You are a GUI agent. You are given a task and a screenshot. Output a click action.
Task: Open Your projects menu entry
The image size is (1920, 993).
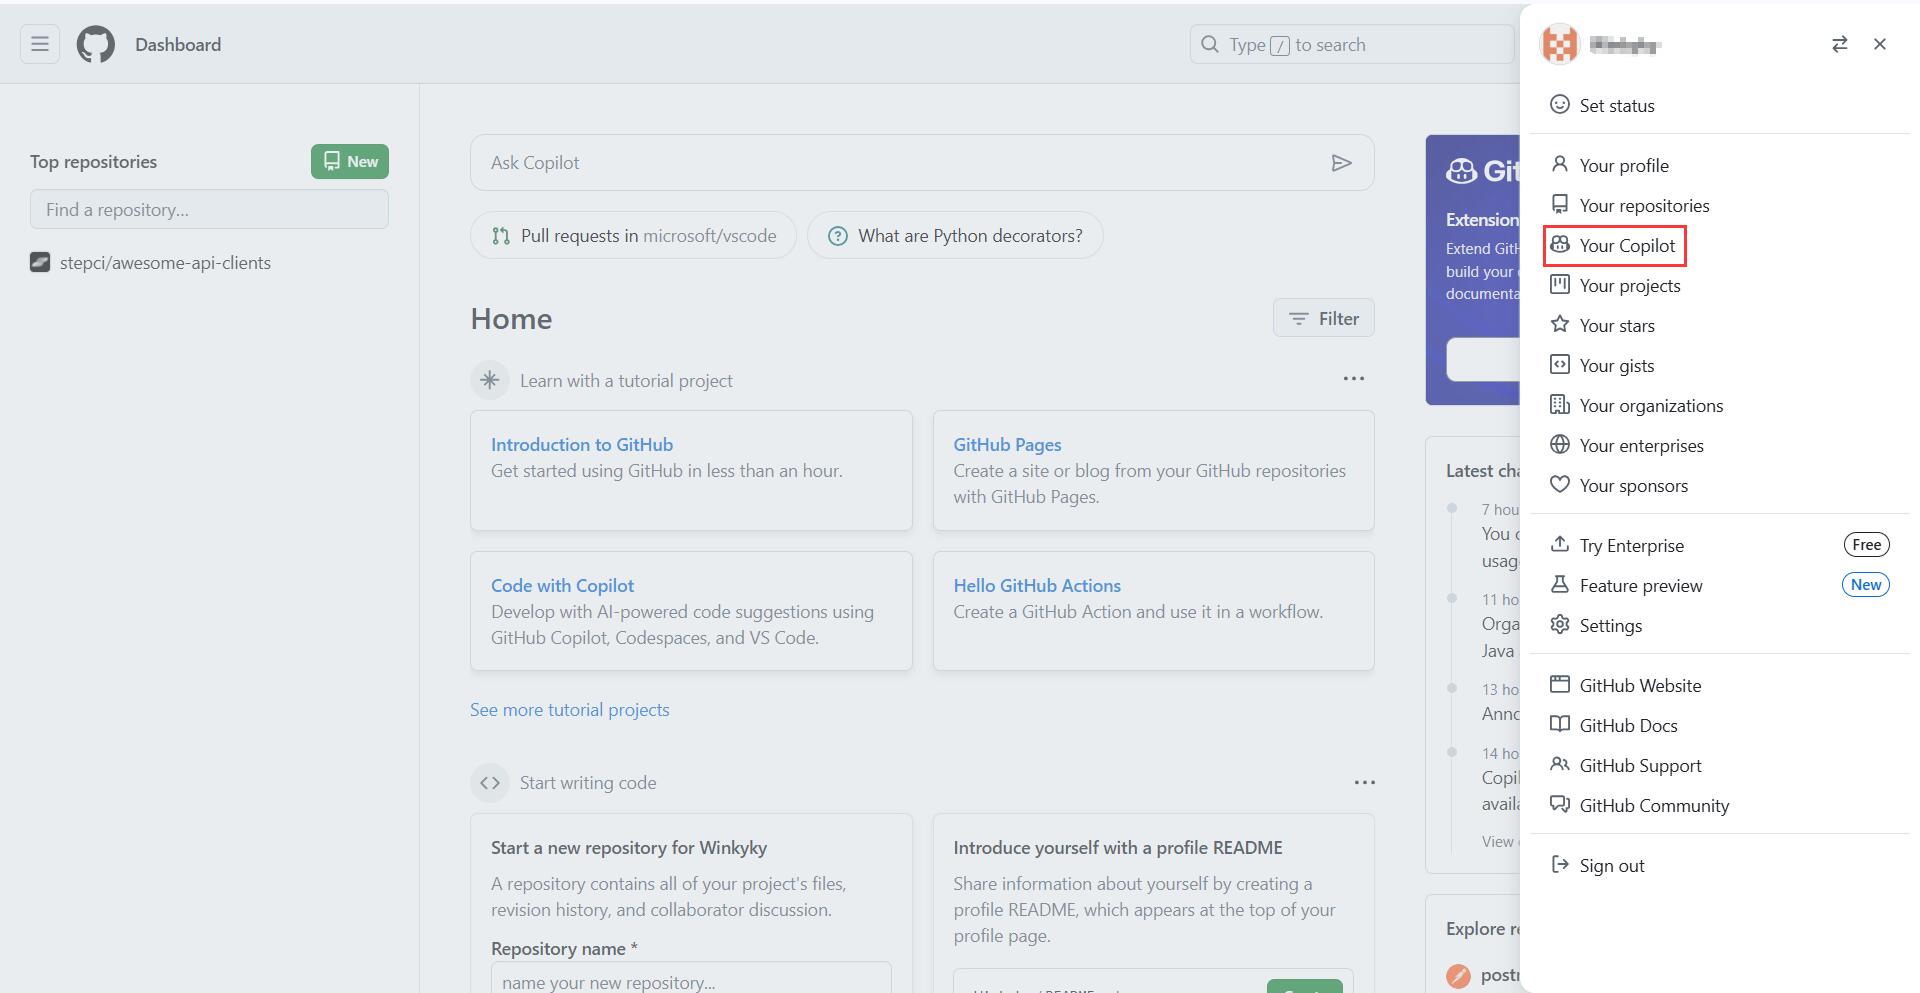[1719, 285]
